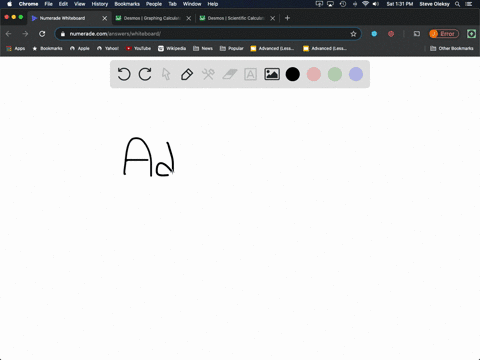Redo the whiteboard stroke
This screenshot has width=480, height=360.
(145, 74)
